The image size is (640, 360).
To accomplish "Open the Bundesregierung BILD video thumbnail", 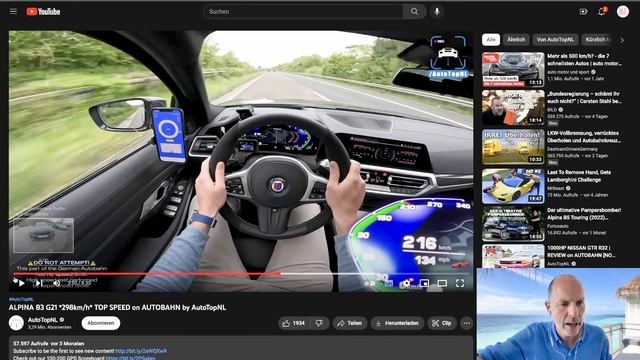I will click(x=513, y=107).
